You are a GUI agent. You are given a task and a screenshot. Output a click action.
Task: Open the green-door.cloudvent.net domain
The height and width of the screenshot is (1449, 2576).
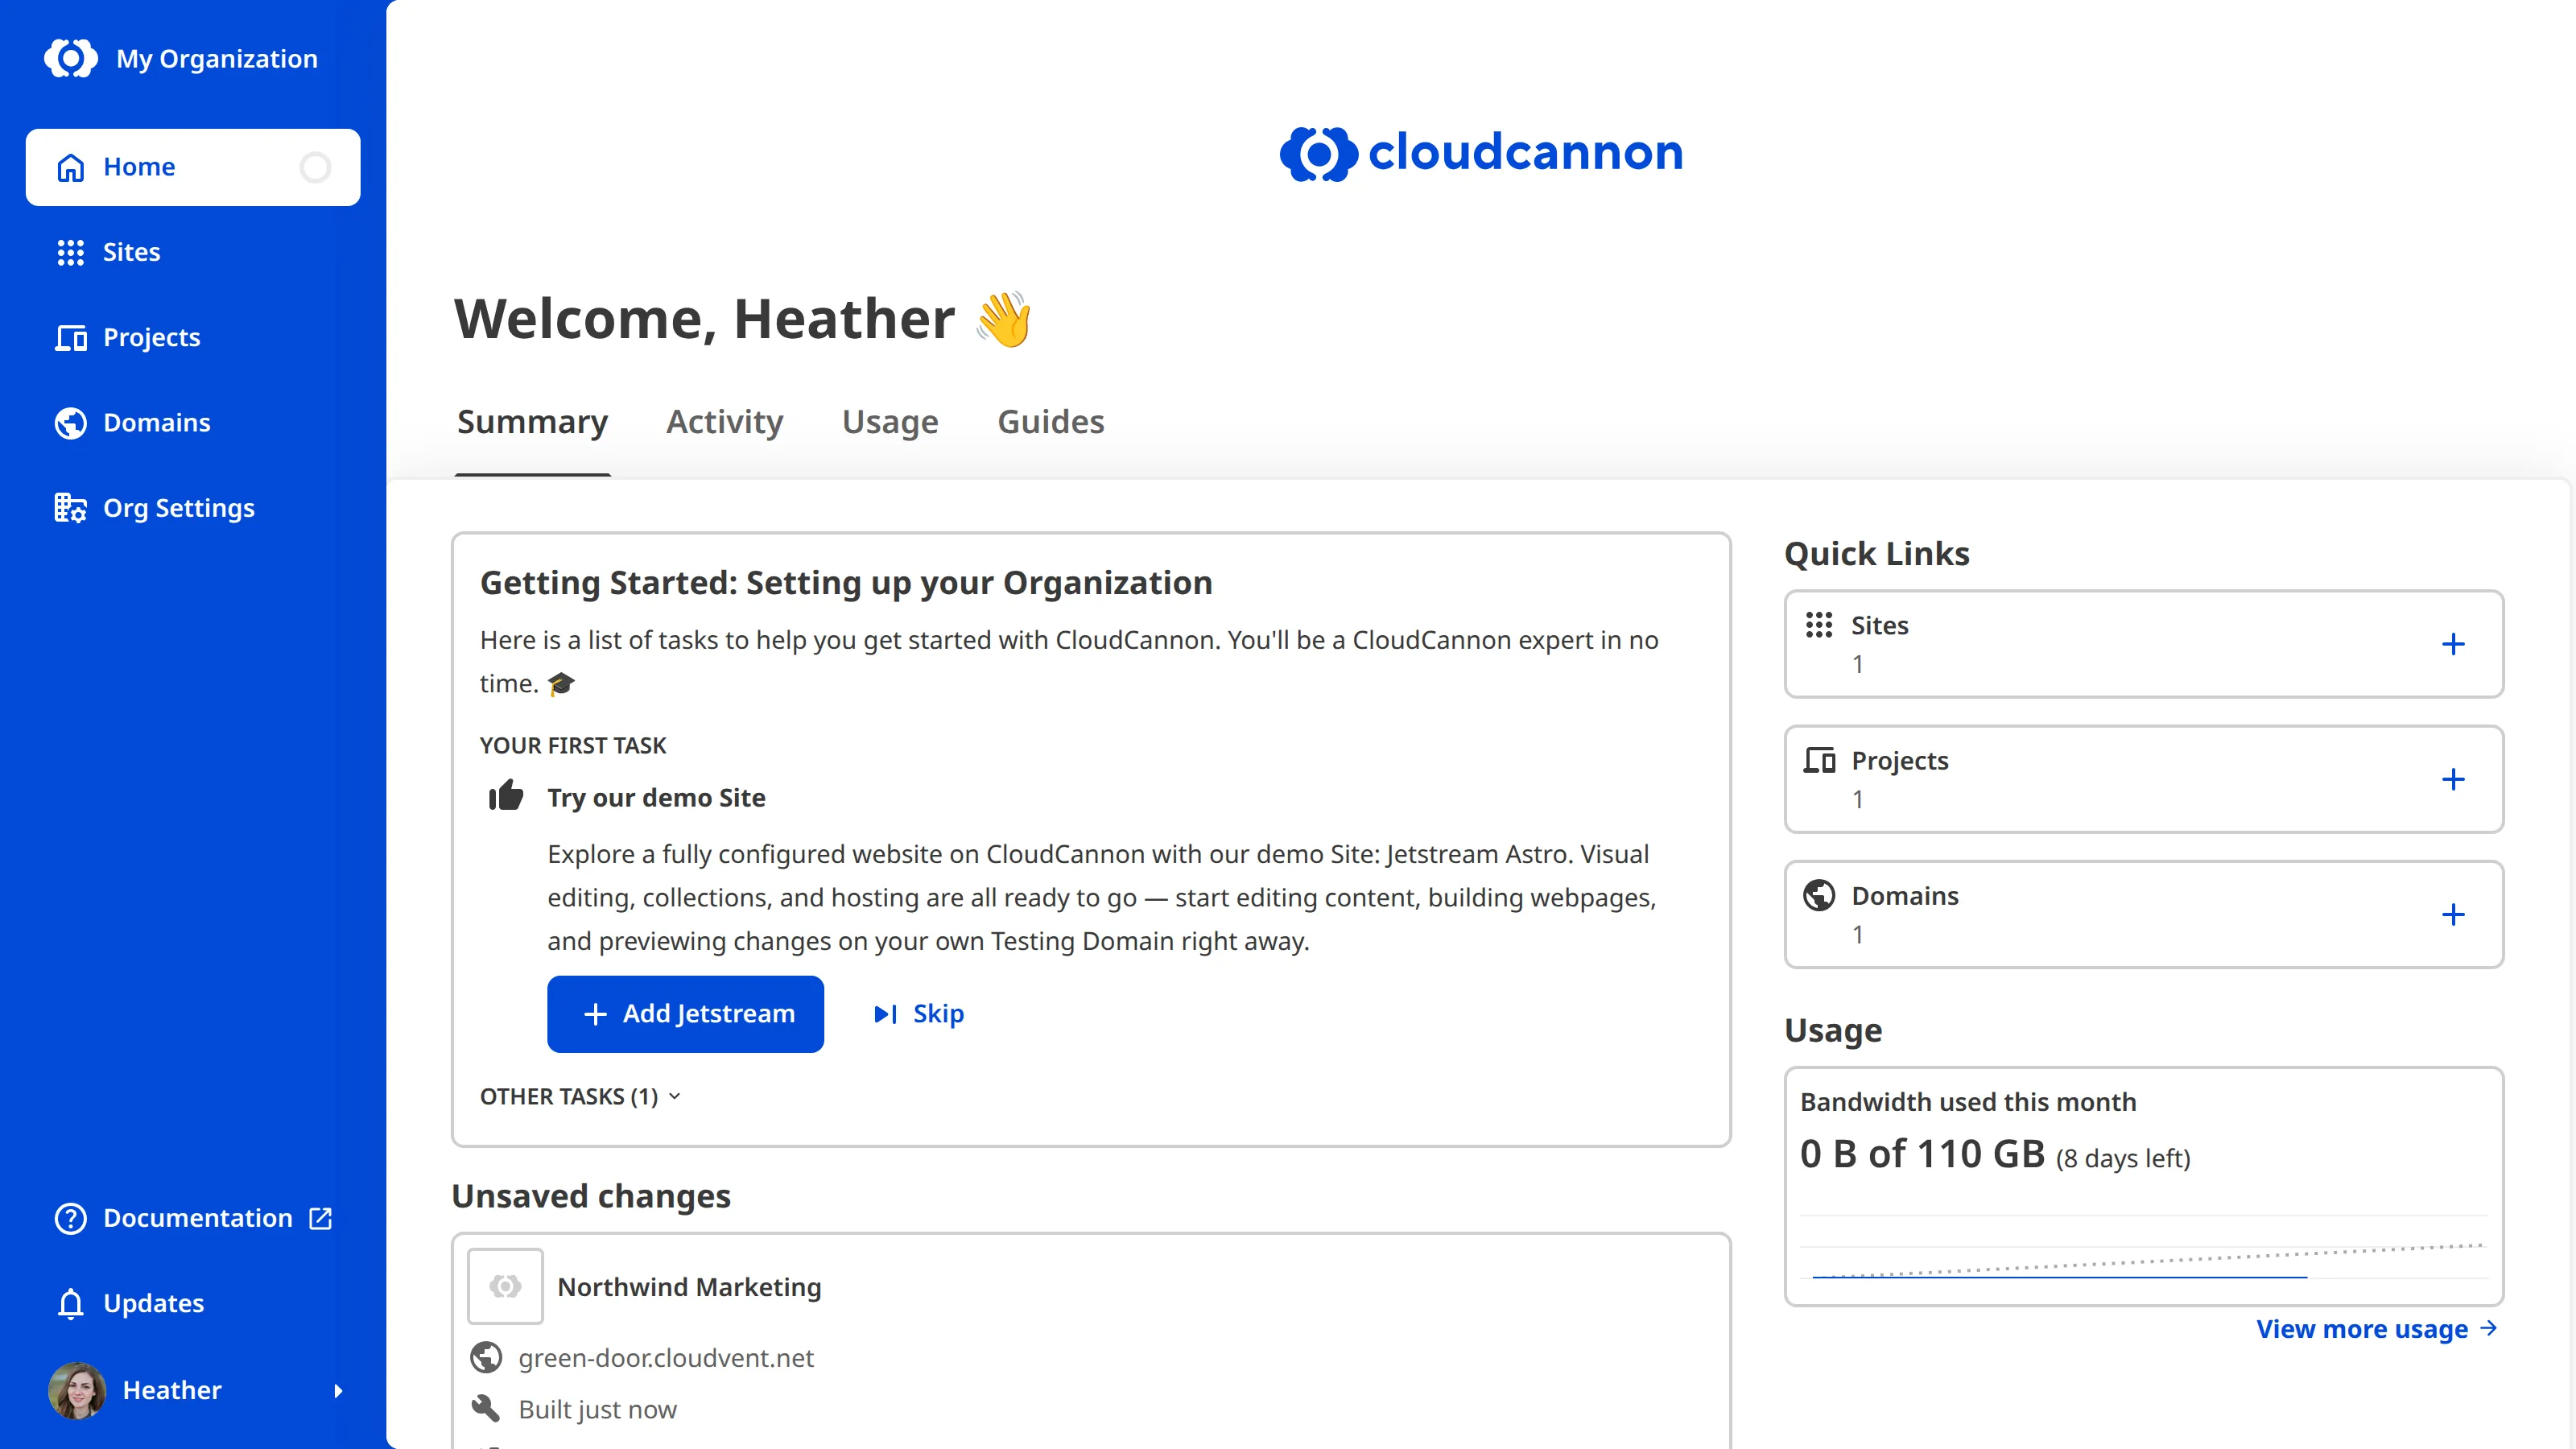pos(665,1357)
